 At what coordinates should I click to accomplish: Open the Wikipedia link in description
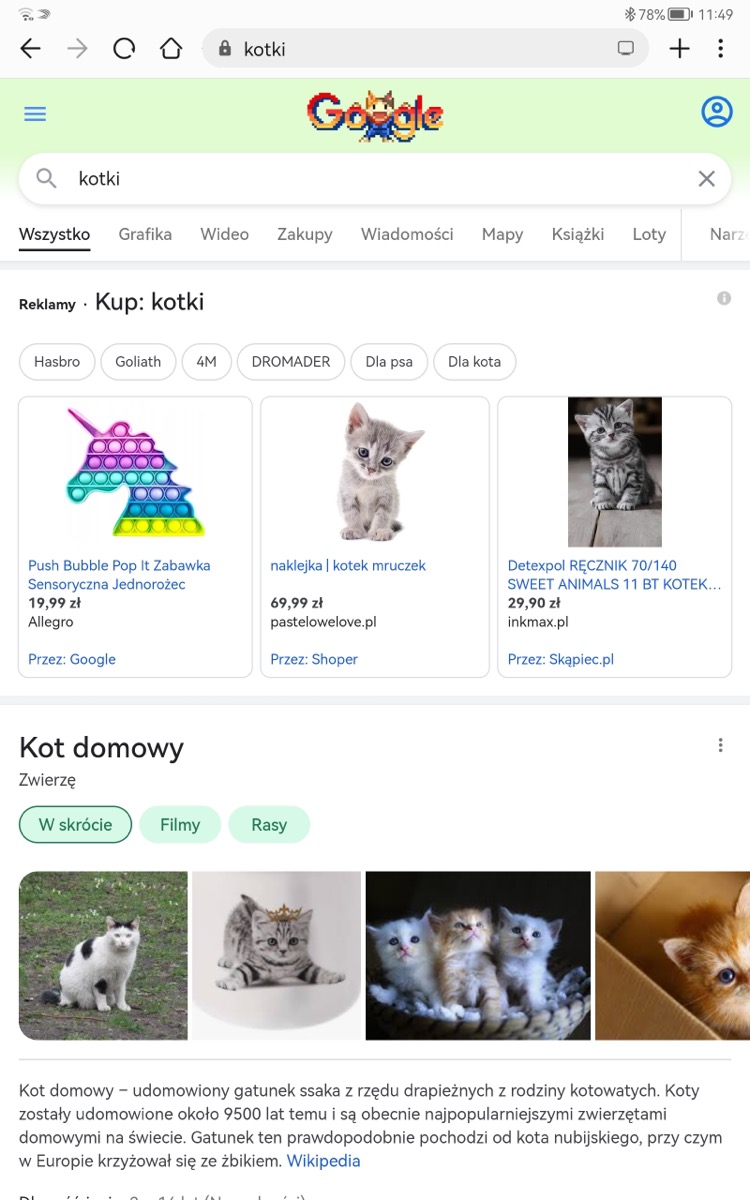pos(323,1161)
